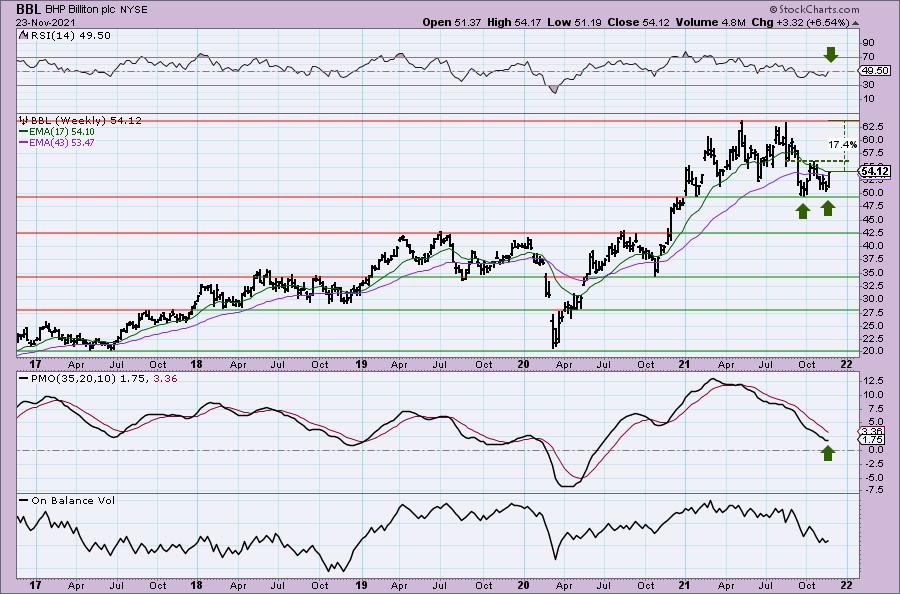Click the black line swatch before PMO legend
The height and width of the screenshot is (594, 900).
click(x=24, y=379)
